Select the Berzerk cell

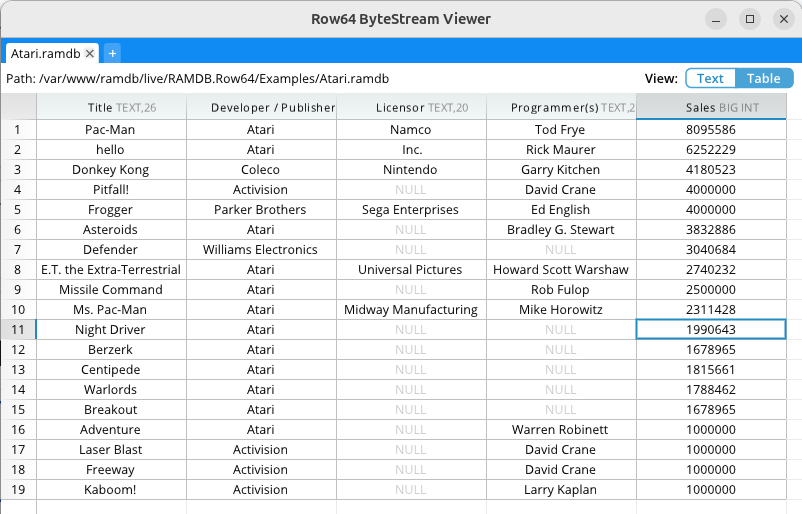[x=112, y=349]
